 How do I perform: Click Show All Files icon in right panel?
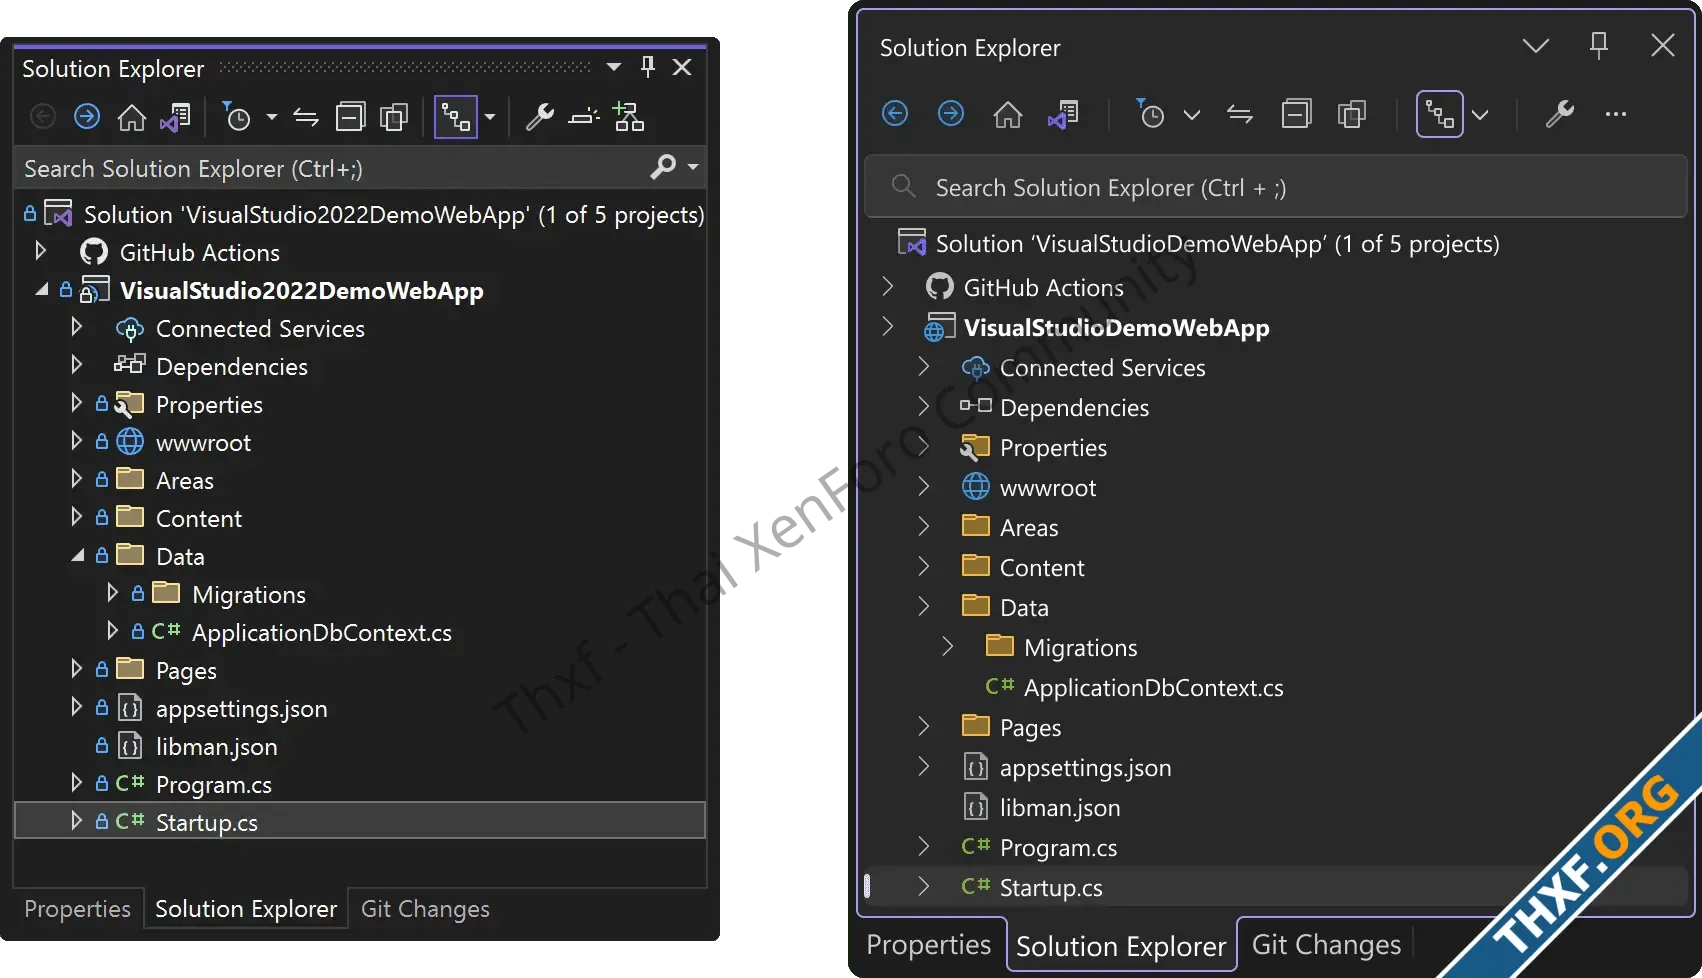pos(1352,114)
